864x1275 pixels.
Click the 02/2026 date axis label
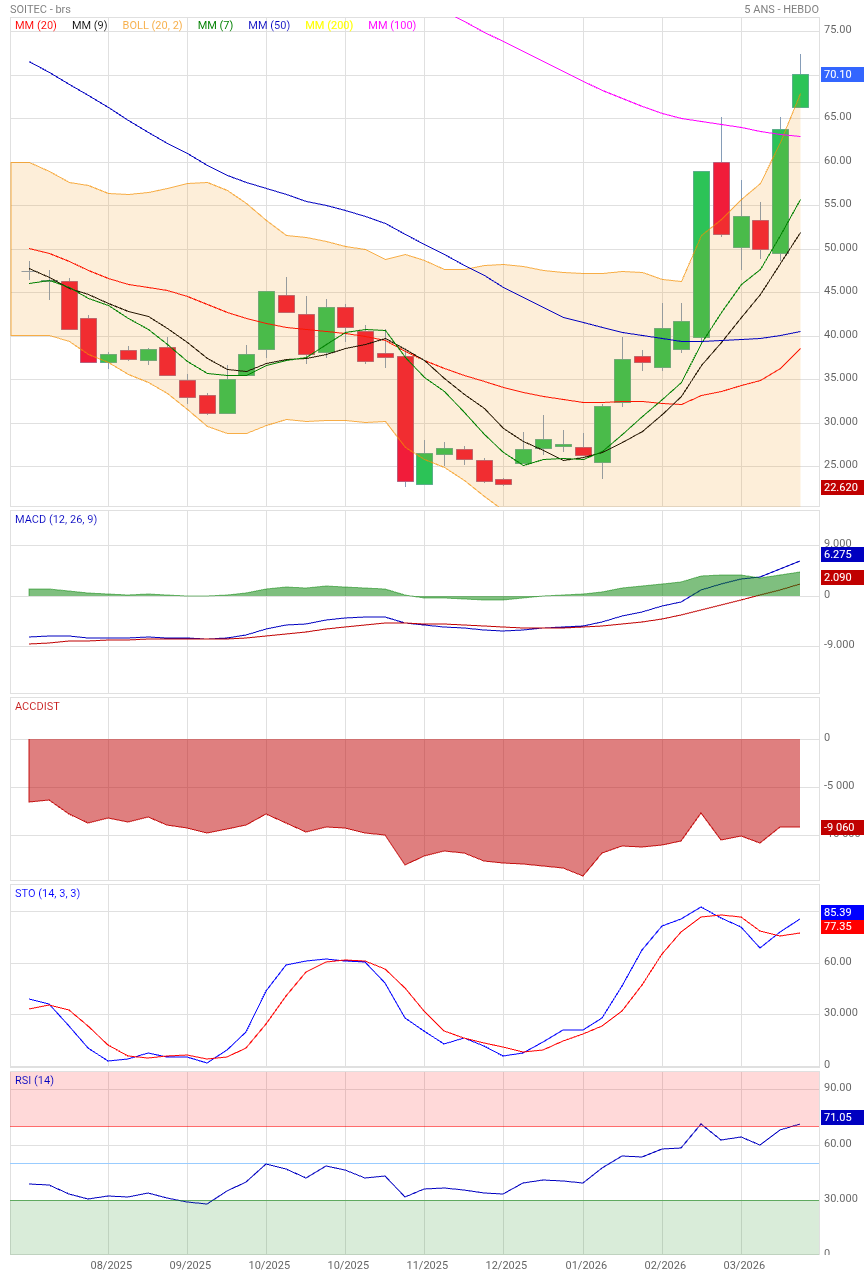coord(664,1265)
